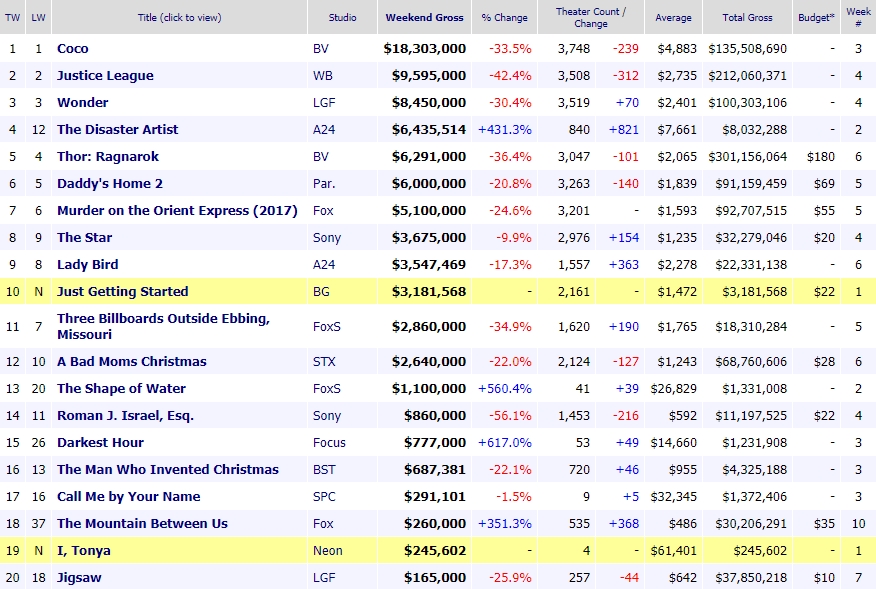Click BG studio for Just Getting Started
The image size is (876, 589).
321,292
